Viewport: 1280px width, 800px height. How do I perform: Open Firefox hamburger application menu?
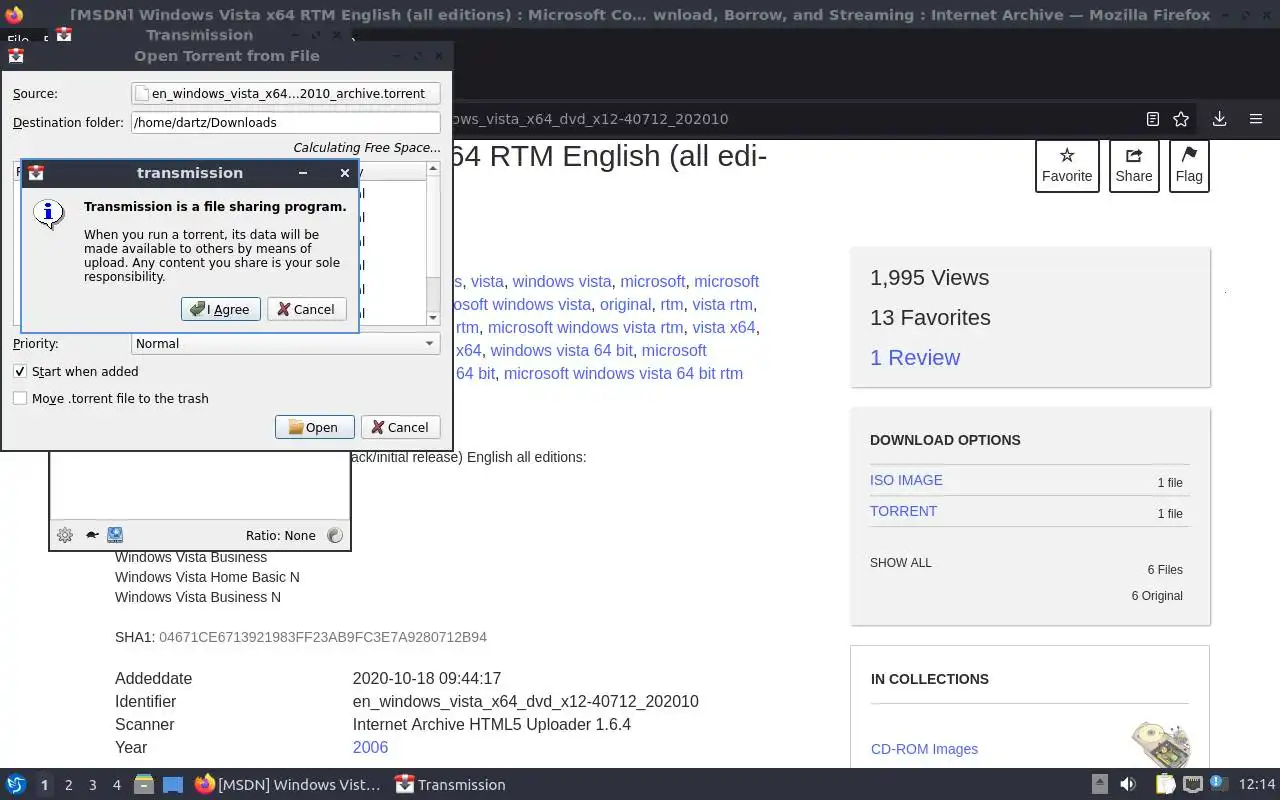(1256, 119)
